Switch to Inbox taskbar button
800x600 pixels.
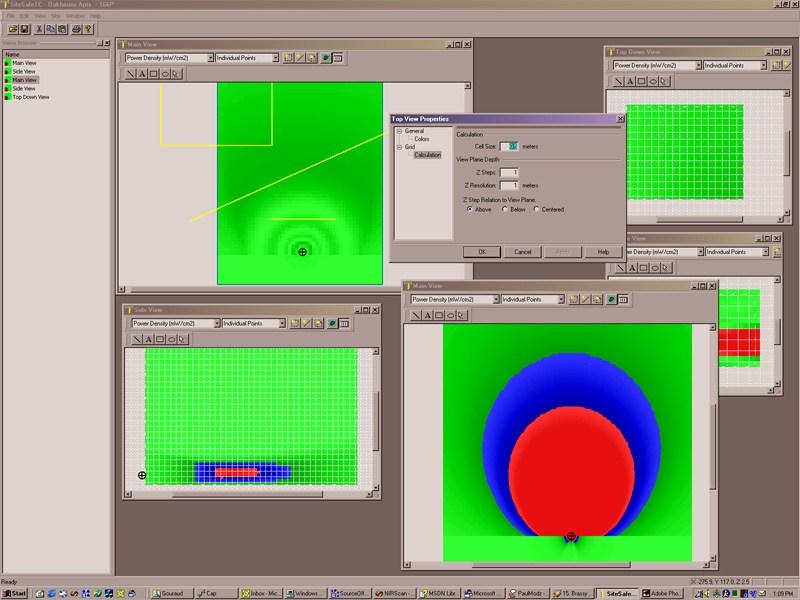(x=261, y=593)
